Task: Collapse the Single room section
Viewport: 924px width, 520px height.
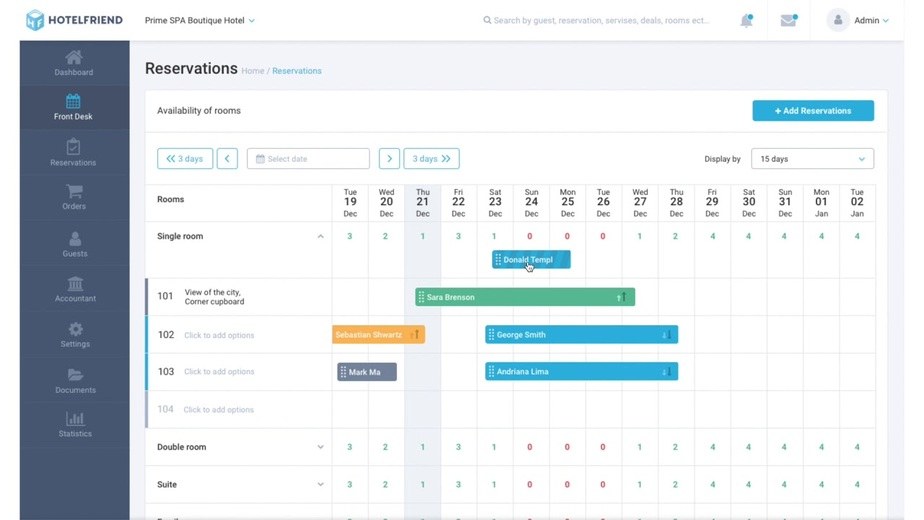Action: tap(321, 236)
